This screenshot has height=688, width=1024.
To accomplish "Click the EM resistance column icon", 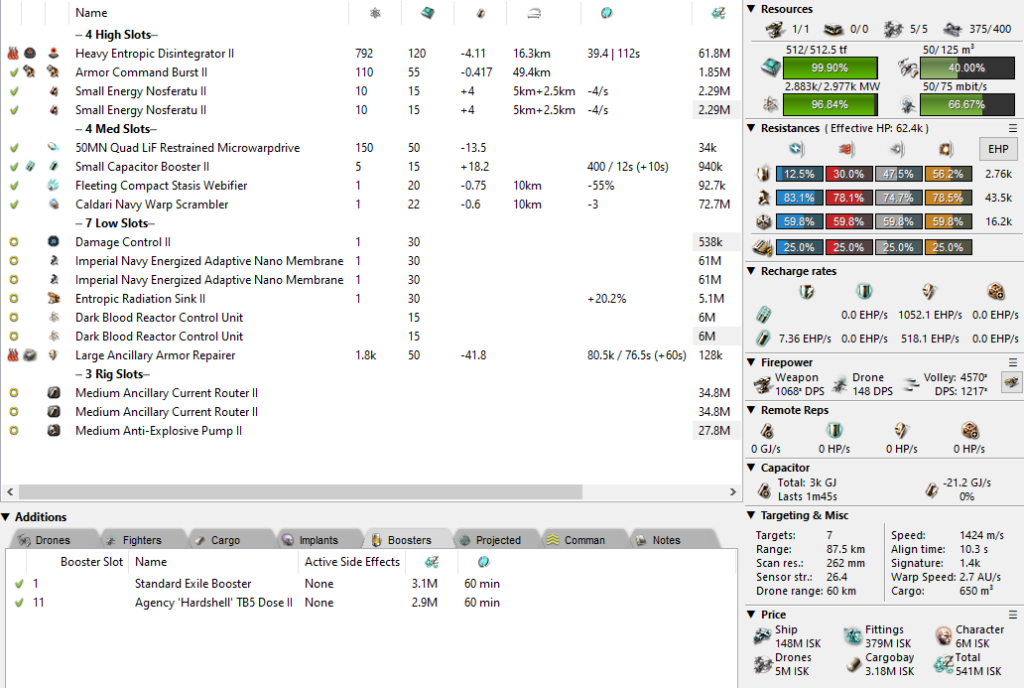I will pyautogui.click(x=797, y=149).
